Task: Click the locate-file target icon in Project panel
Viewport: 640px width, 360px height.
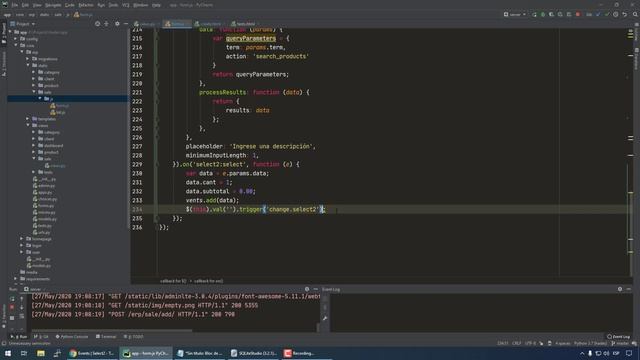Action: coord(97,24)
